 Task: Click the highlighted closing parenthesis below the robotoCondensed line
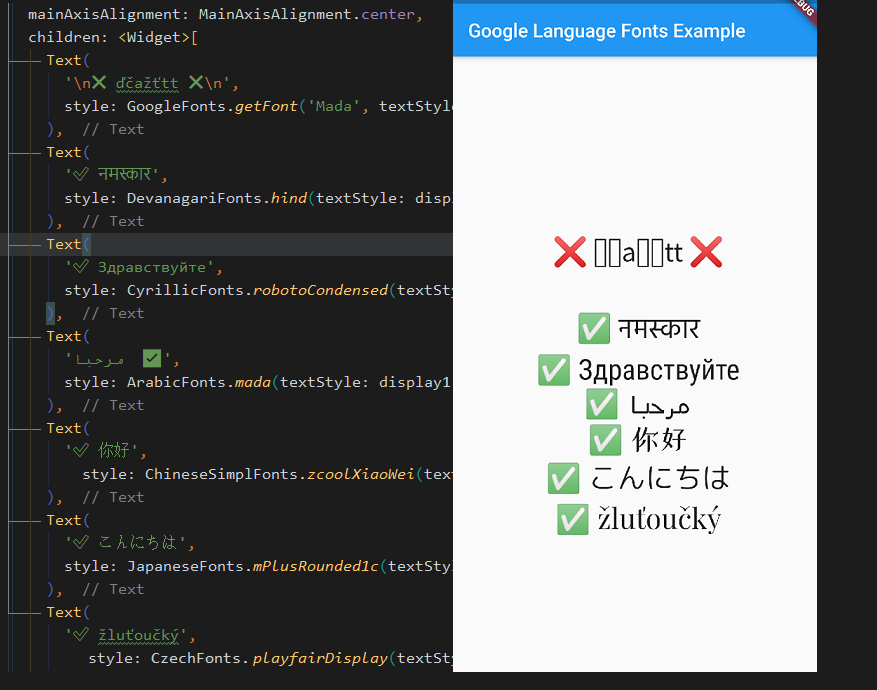tap(50, 313)
